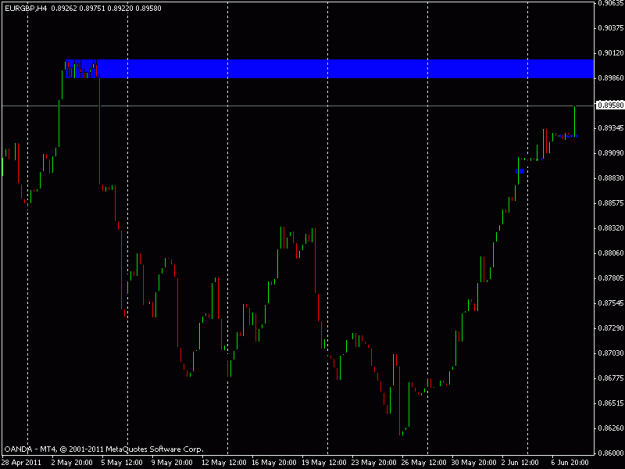Viewport: 625px width, 469px height.
Task: Click the 16 May 20:00 time label
Action: tap(274, 463)
